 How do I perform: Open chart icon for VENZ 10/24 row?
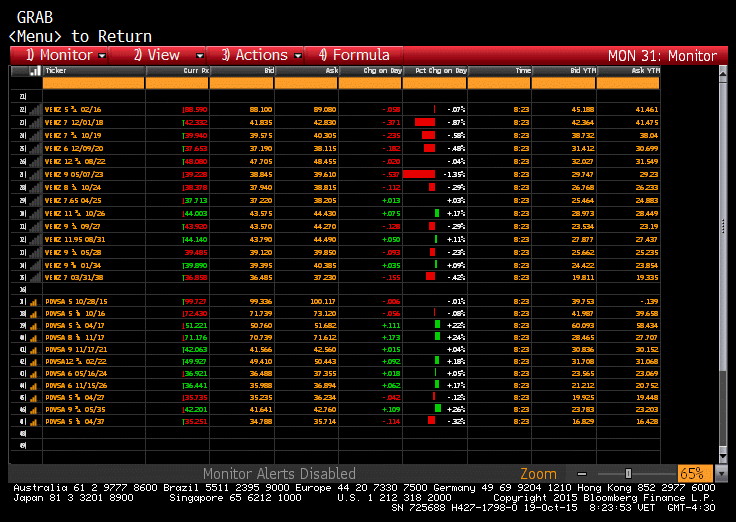click(x=35, y=188)
